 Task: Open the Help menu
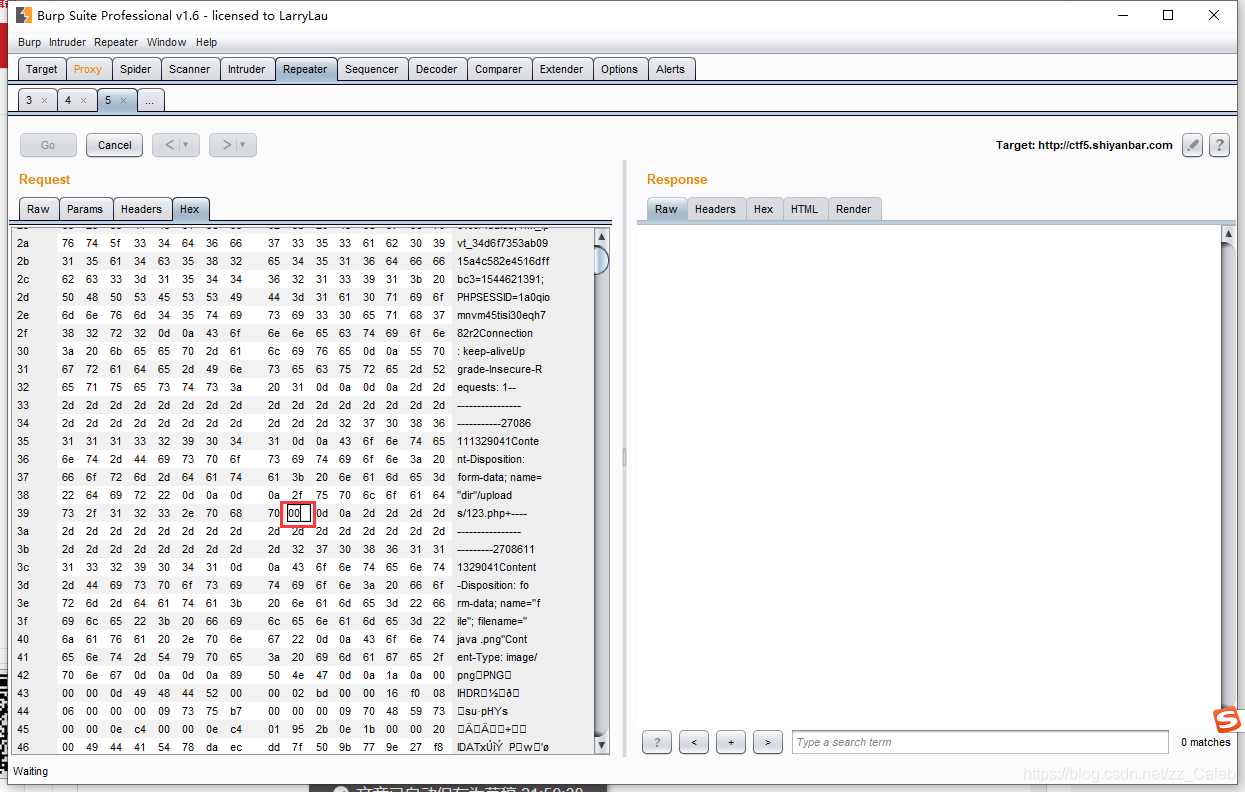pyautogui.click(x=206, y=42)
